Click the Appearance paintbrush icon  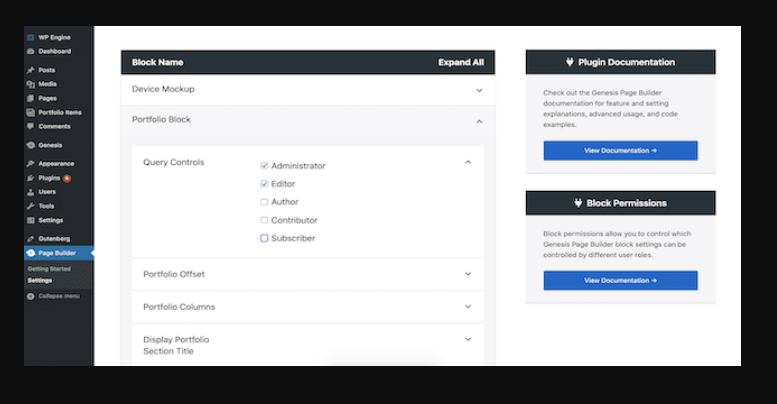coord(31,164)
